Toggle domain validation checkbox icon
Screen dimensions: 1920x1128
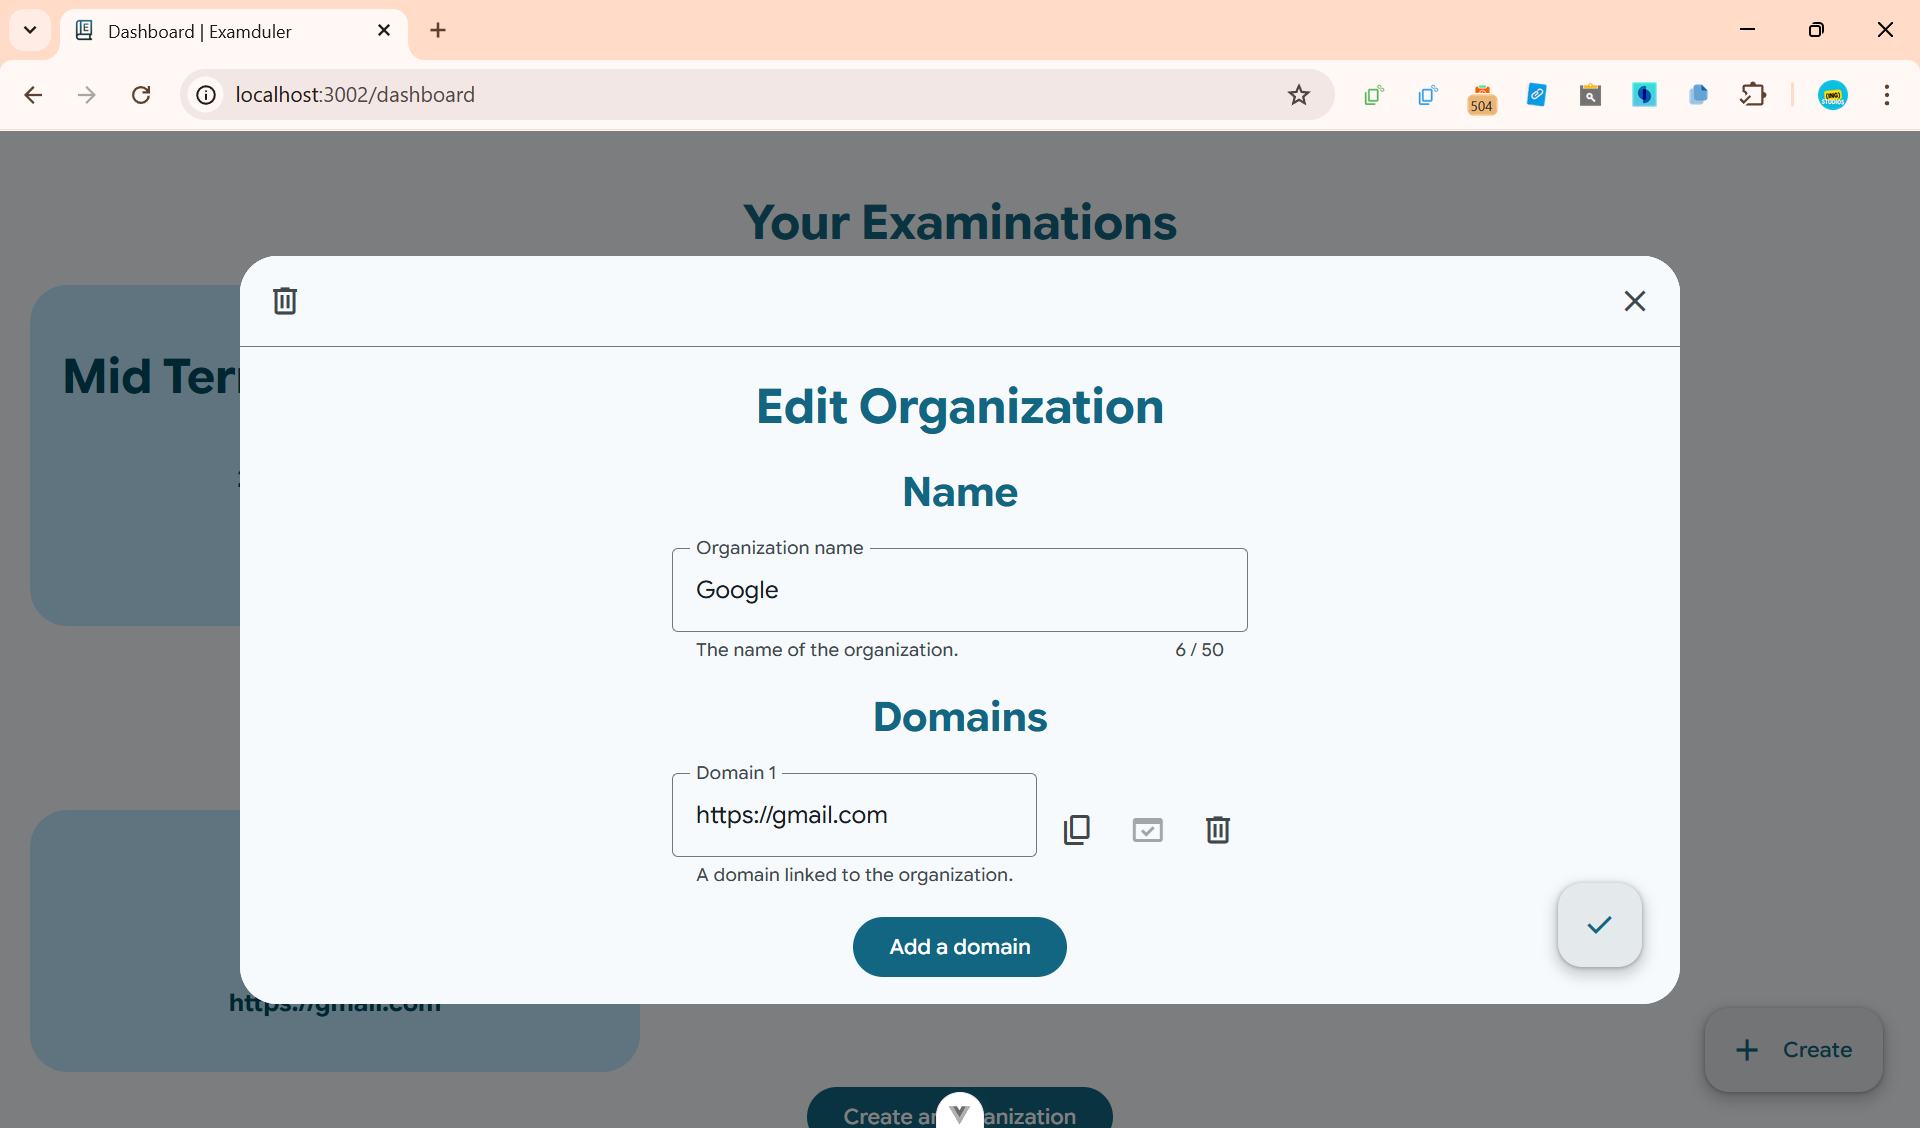pyautogui.click(x=1147, y=830)
